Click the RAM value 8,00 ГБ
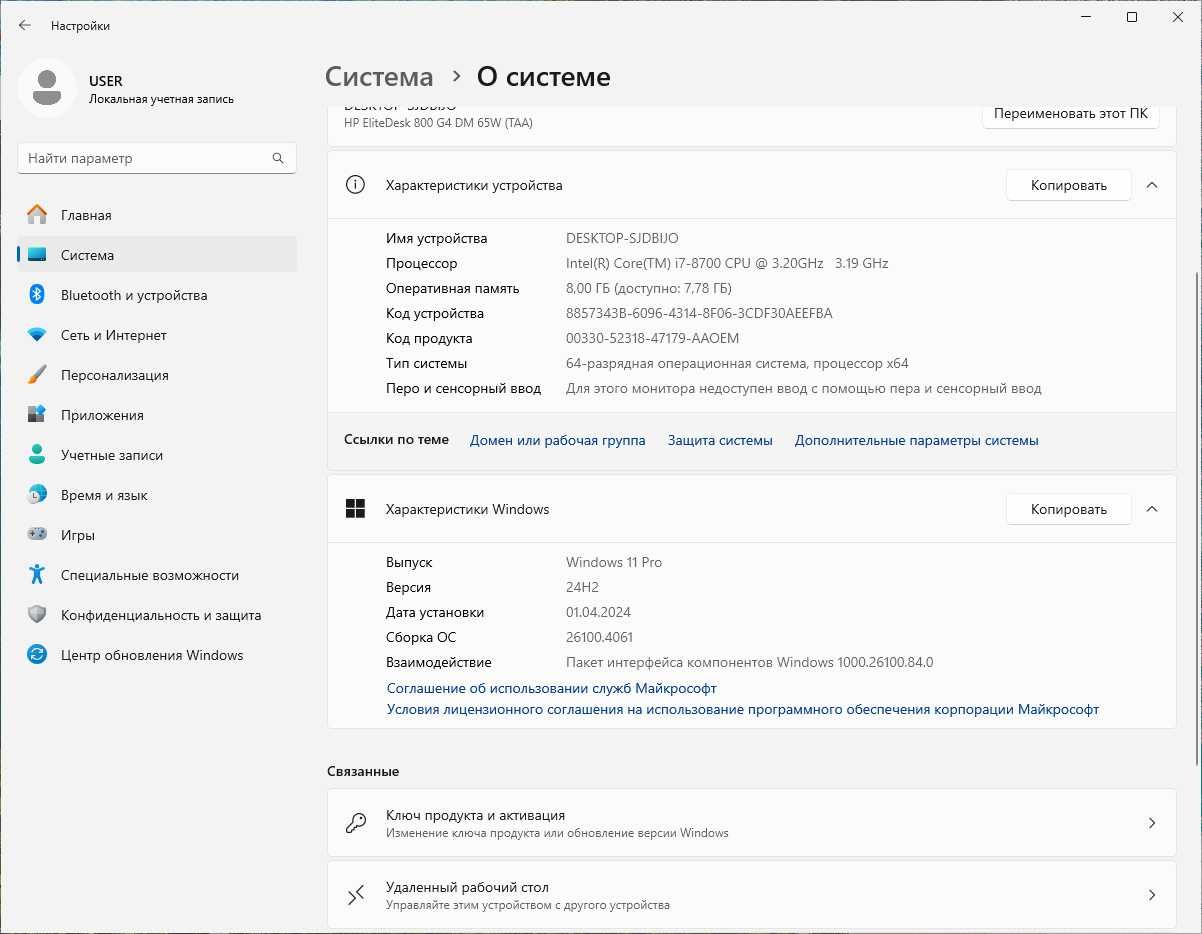The width and height of the screenshot is (1202, 934). click(x=648, y=288)
